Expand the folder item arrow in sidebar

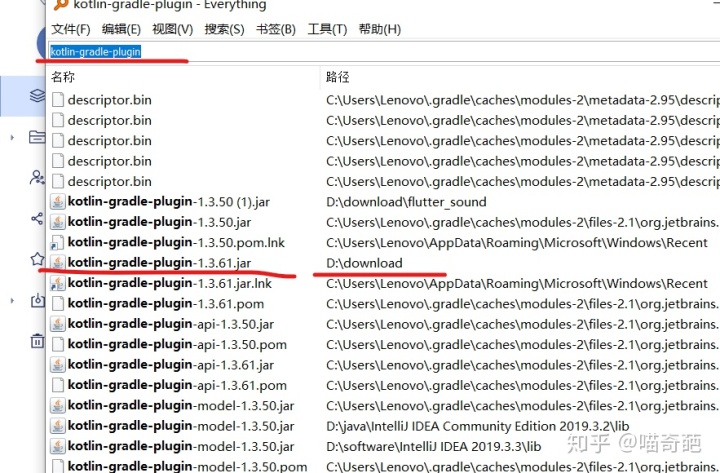tap(12, 137)
